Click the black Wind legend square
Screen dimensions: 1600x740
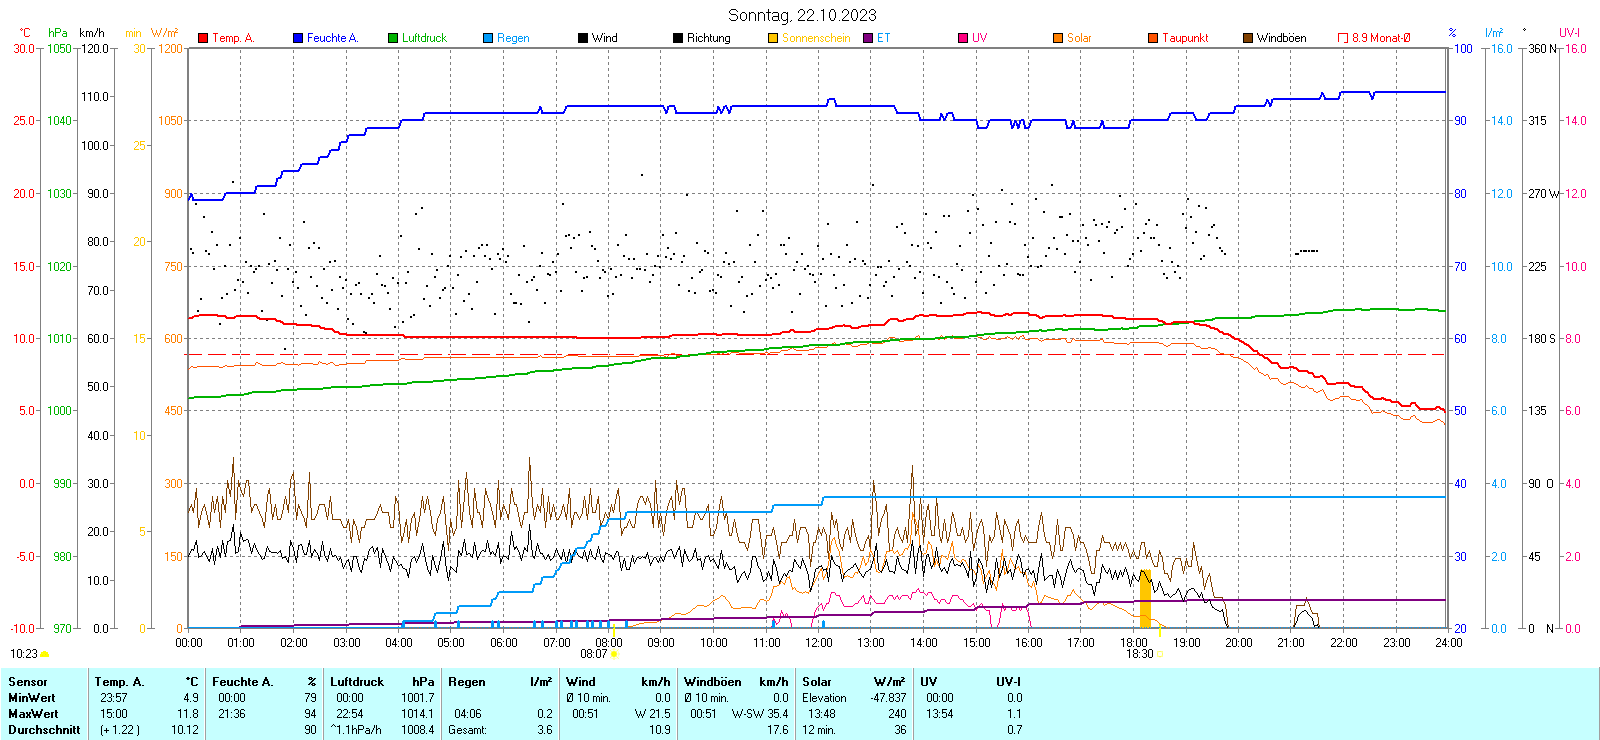583,38
